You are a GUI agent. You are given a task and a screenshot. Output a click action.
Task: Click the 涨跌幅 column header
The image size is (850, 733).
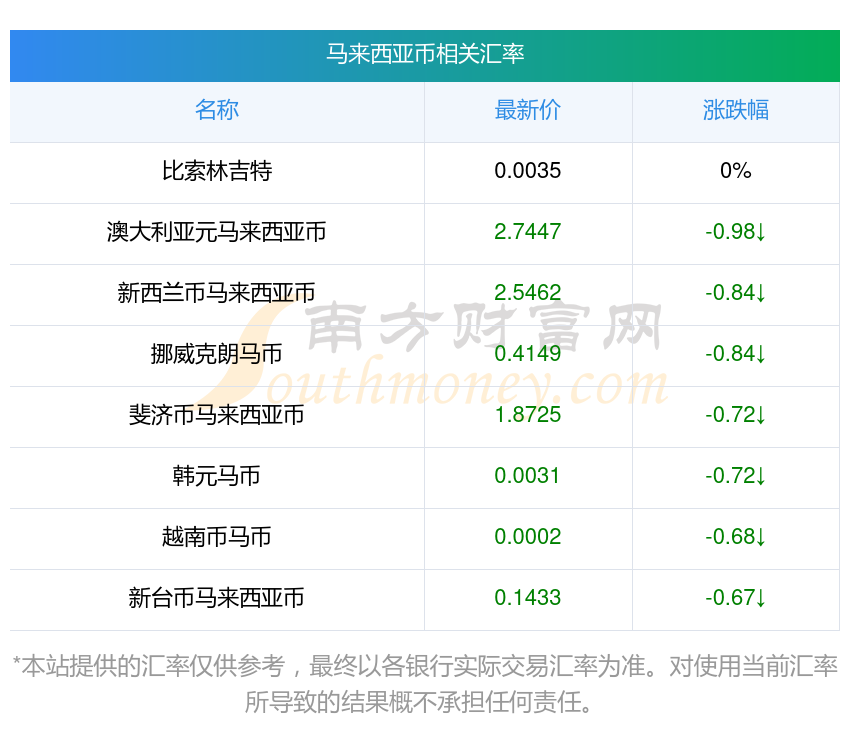pos(736,110)
